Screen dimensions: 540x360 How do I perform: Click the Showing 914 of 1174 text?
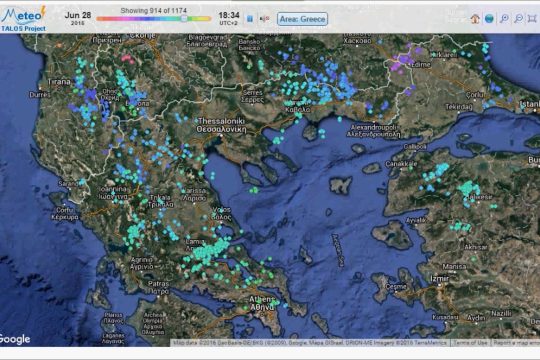[154, 11]
